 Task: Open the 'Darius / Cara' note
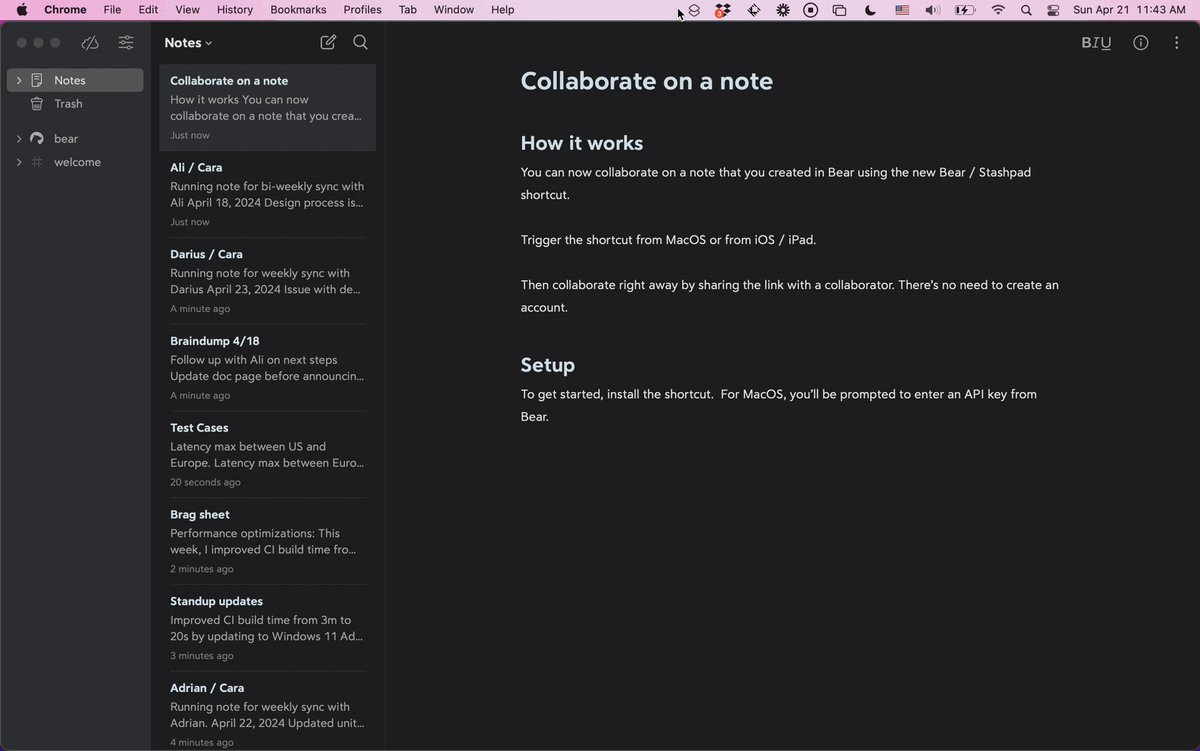[268, 281]
